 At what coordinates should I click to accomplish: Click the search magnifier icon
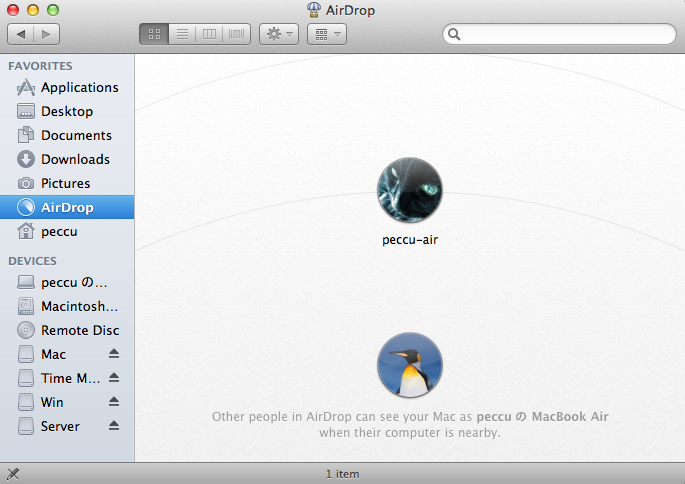click(x=454, y=34)
